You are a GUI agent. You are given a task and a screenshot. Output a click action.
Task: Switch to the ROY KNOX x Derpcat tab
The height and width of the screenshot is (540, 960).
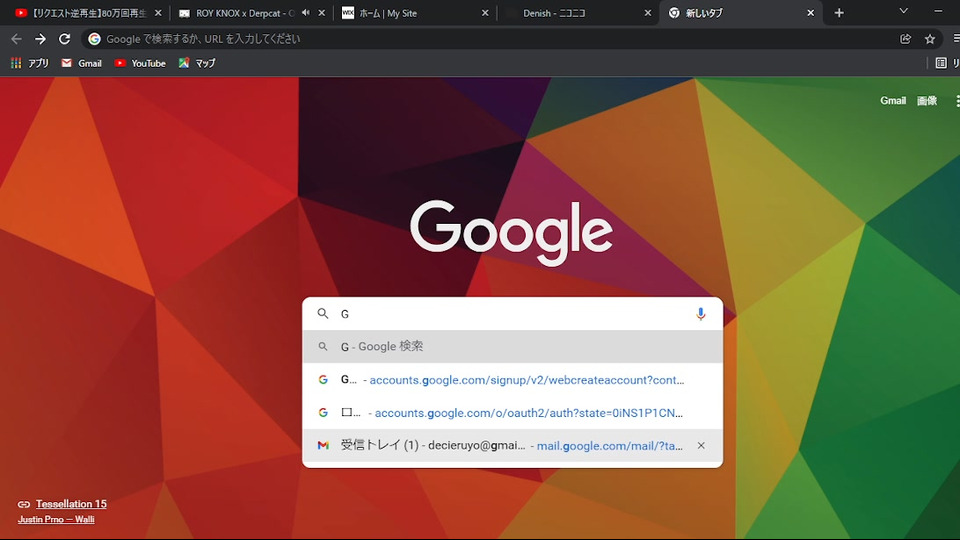(x=245, y=13)
